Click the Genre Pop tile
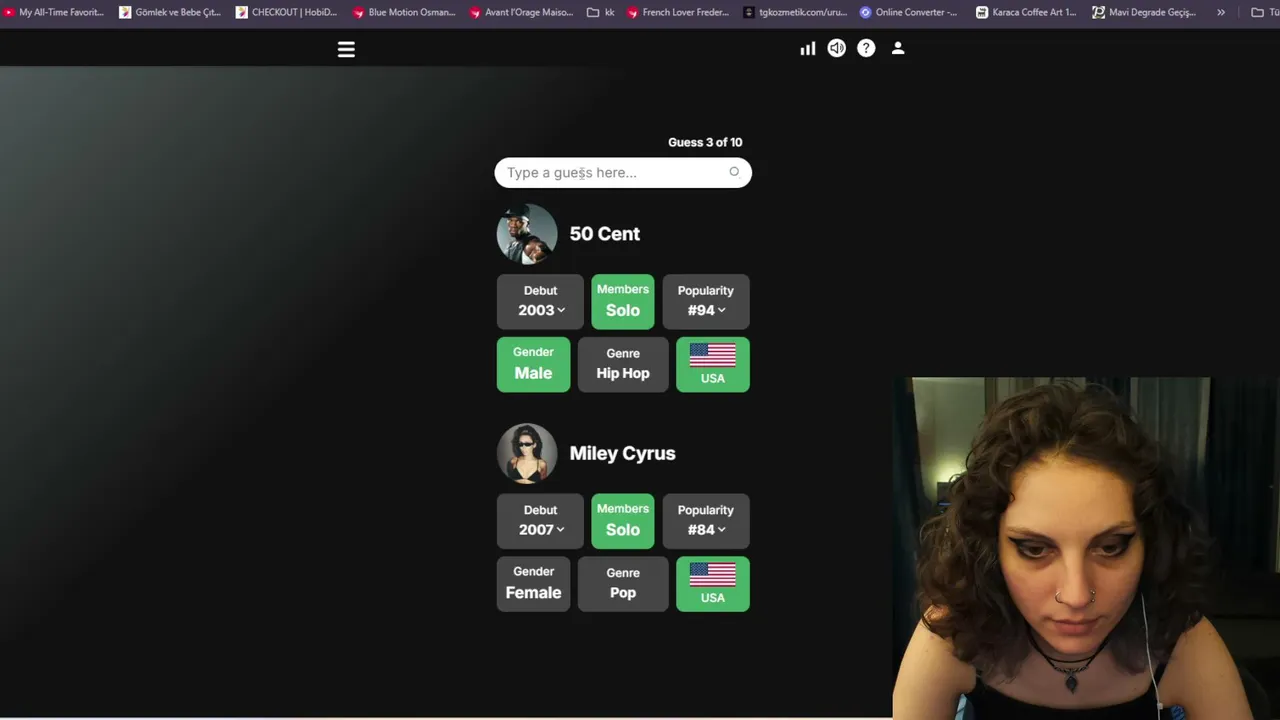The height and width of the screenshot is (720, 1280). click(623, 584)
